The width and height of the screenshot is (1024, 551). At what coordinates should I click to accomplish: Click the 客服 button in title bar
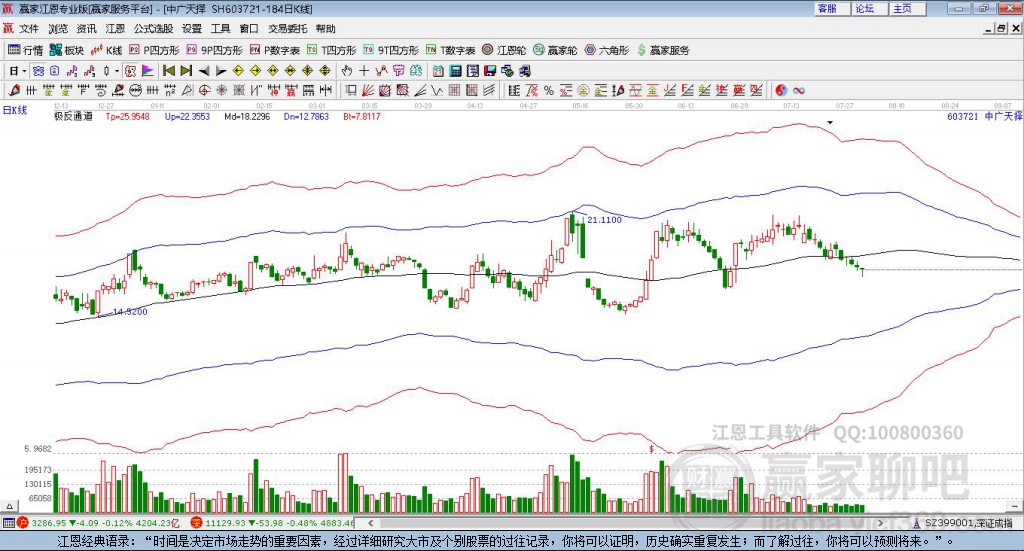pyautogui.click(x=832, y=8)
